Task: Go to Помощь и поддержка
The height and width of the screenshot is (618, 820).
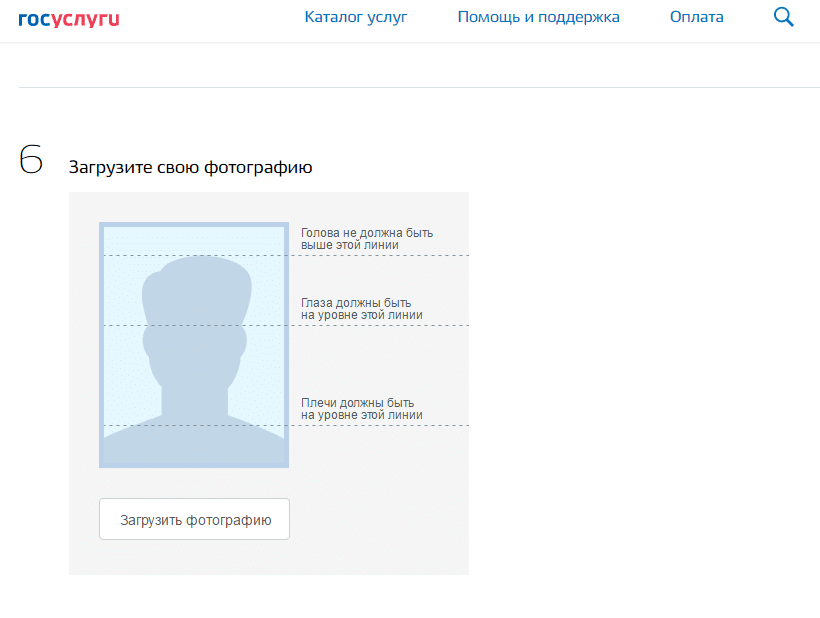Action: [538, 17]
